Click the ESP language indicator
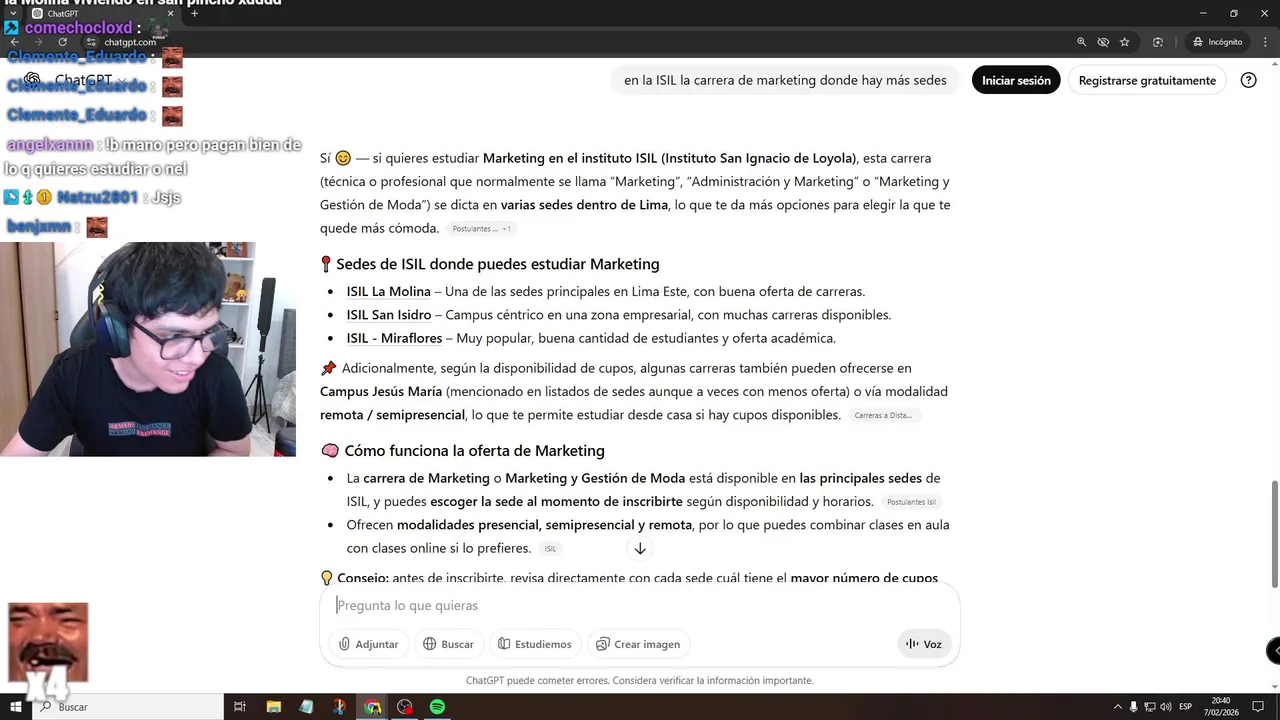 1186,707
